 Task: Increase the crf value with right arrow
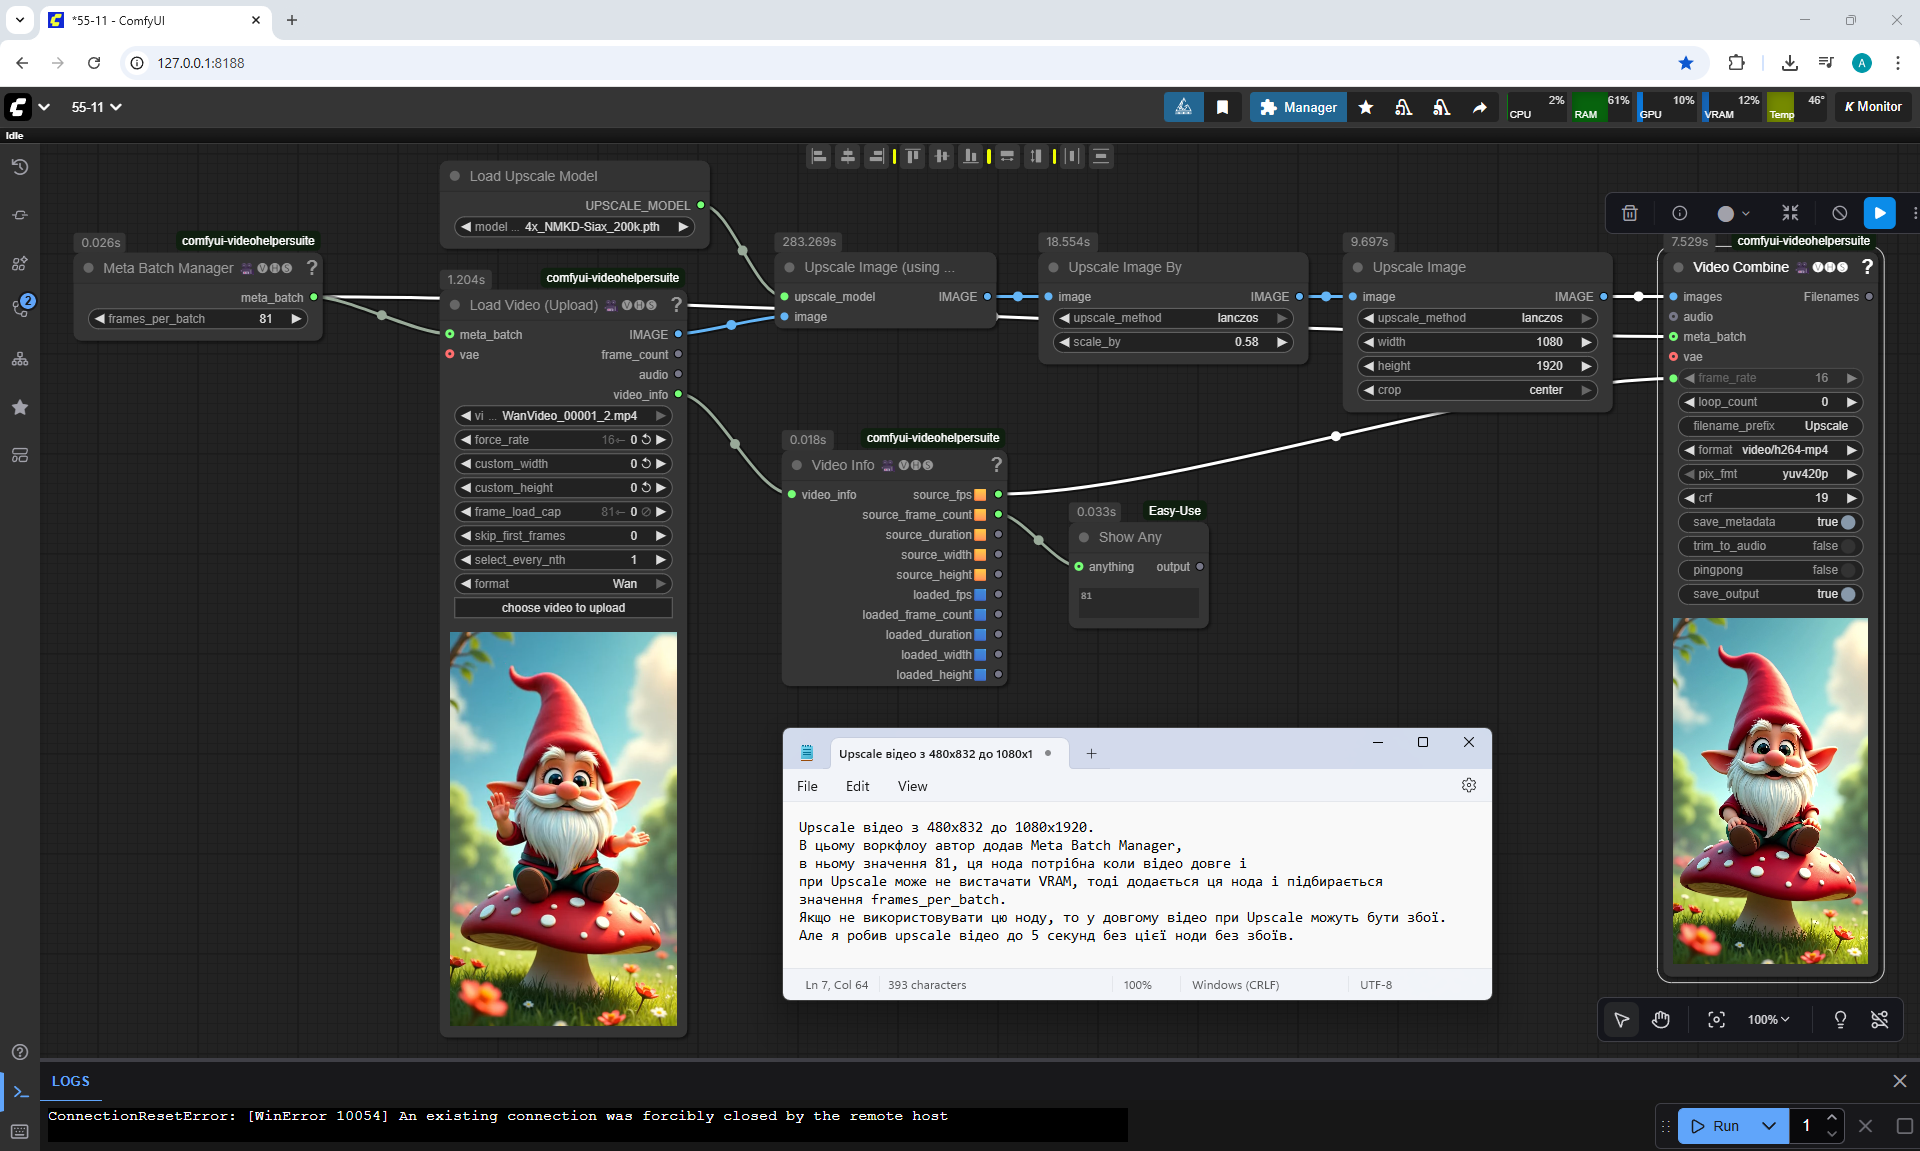point(1851,498)
